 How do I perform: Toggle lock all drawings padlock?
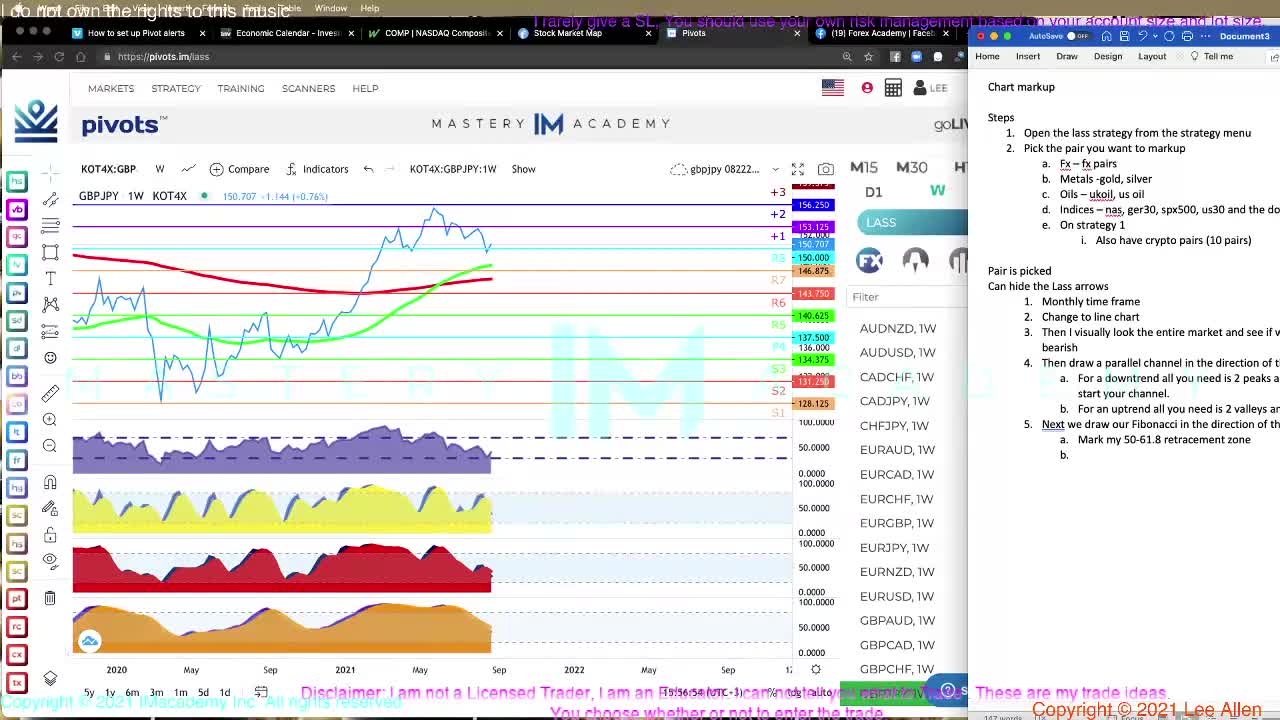coord(50,535)
